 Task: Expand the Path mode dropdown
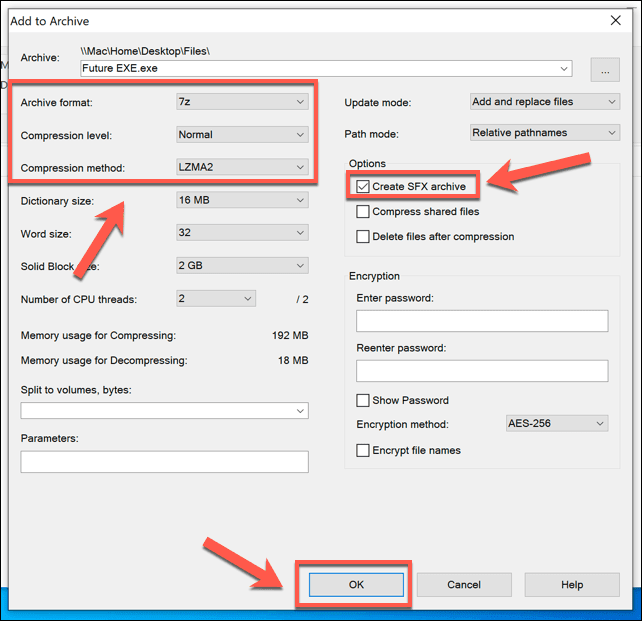544,132
